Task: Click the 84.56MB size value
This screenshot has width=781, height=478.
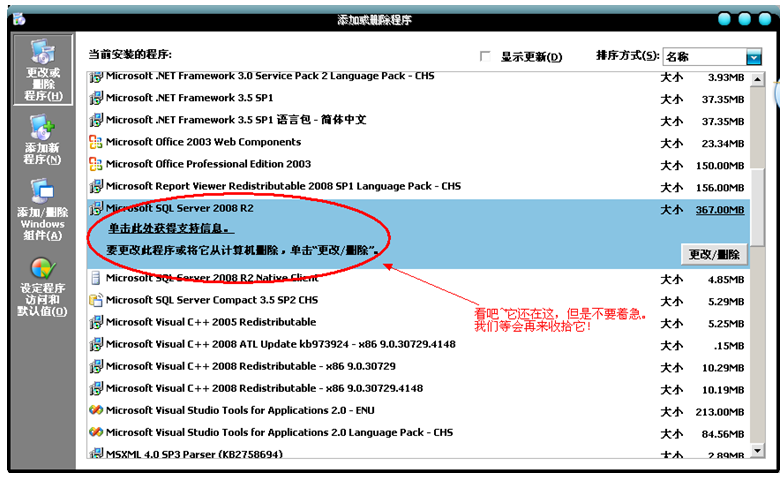Action: pos(723,434)
